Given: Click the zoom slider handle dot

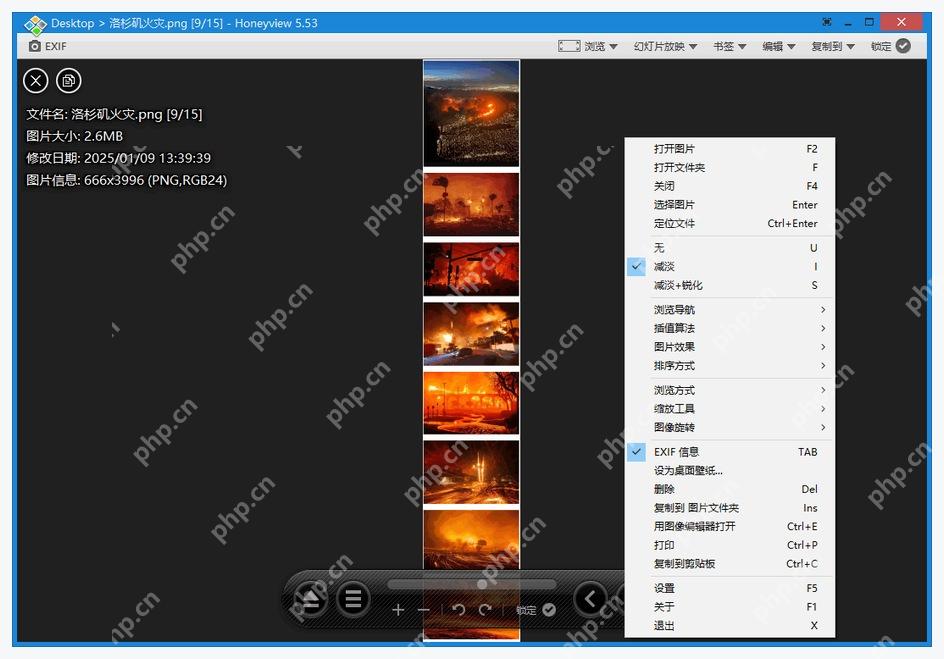Looking at the screenshot, I should tap(482, 584).
